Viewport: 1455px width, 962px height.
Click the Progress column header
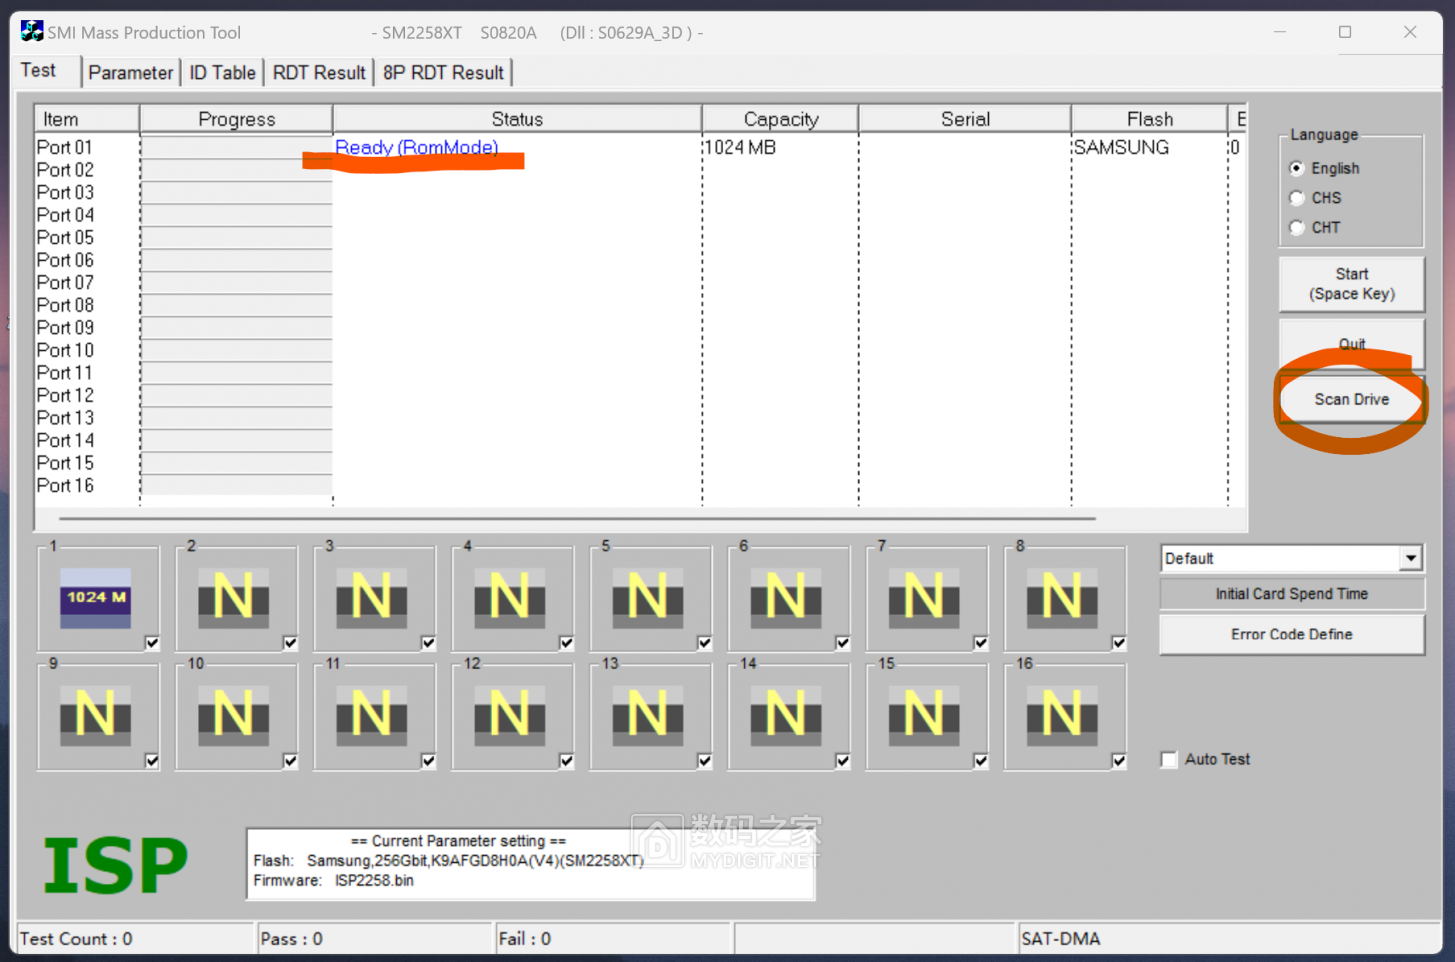click(236, 119)
